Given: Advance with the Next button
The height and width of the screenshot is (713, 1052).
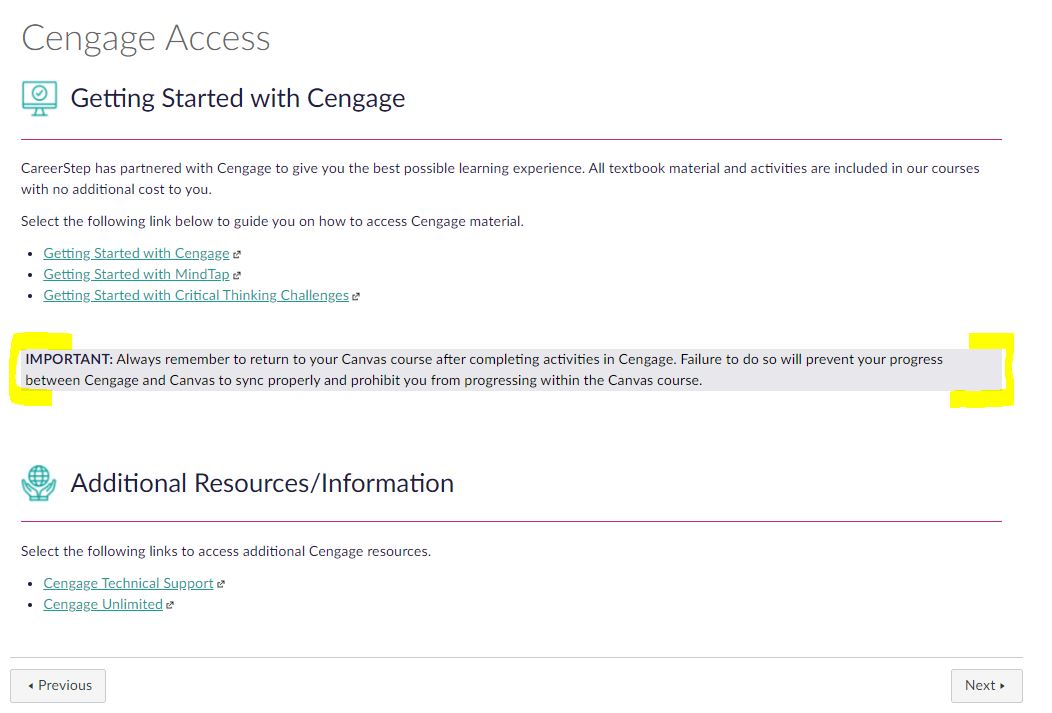Looking at the screenshot, I should point(986,686).
